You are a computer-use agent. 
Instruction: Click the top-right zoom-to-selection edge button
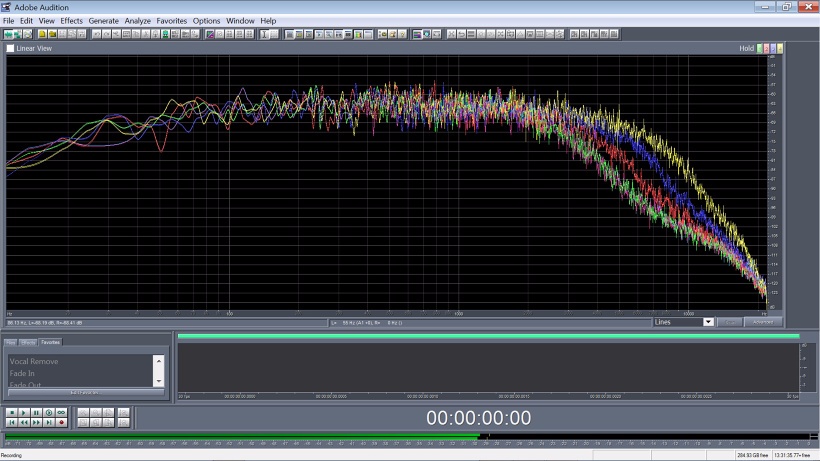[x=123, y=412]
